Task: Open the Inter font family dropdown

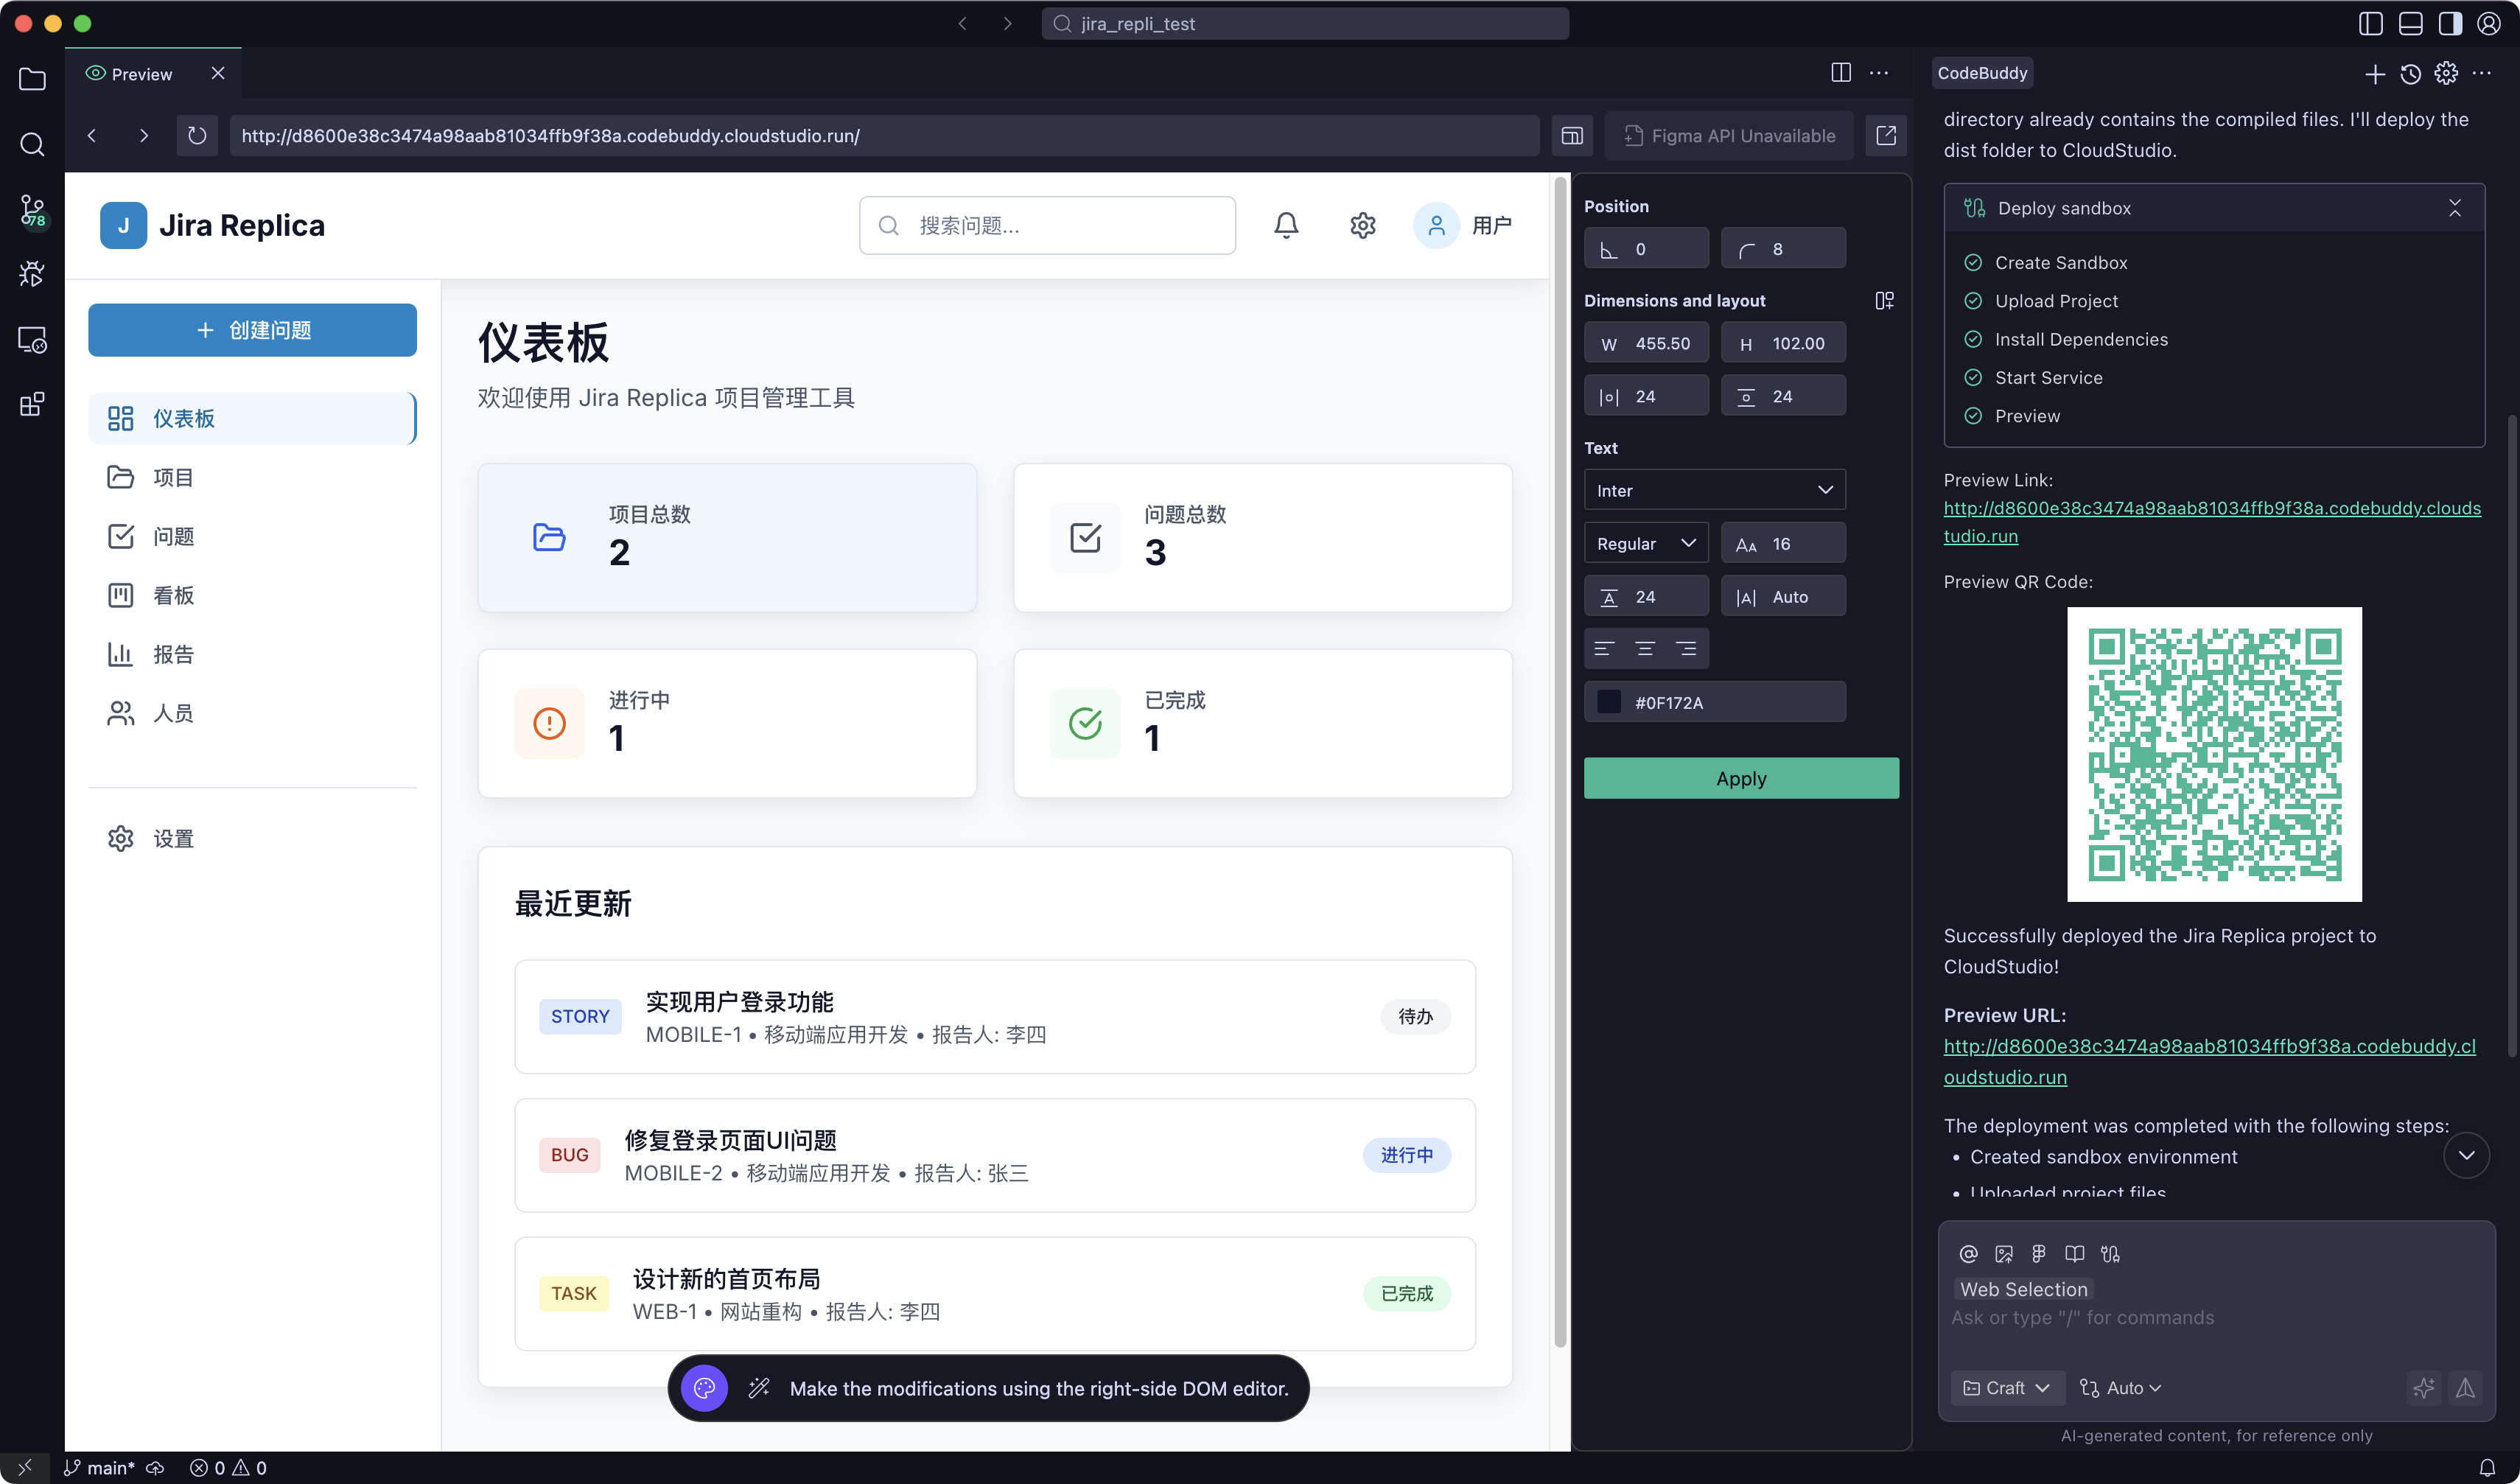Action: pyautogui.click(x=1714, y=489)
